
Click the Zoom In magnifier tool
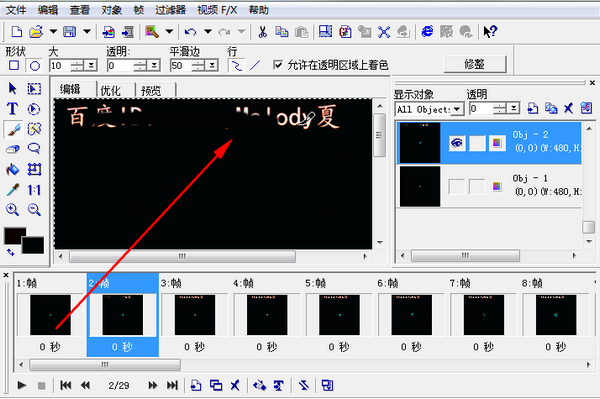coord(13,210)
